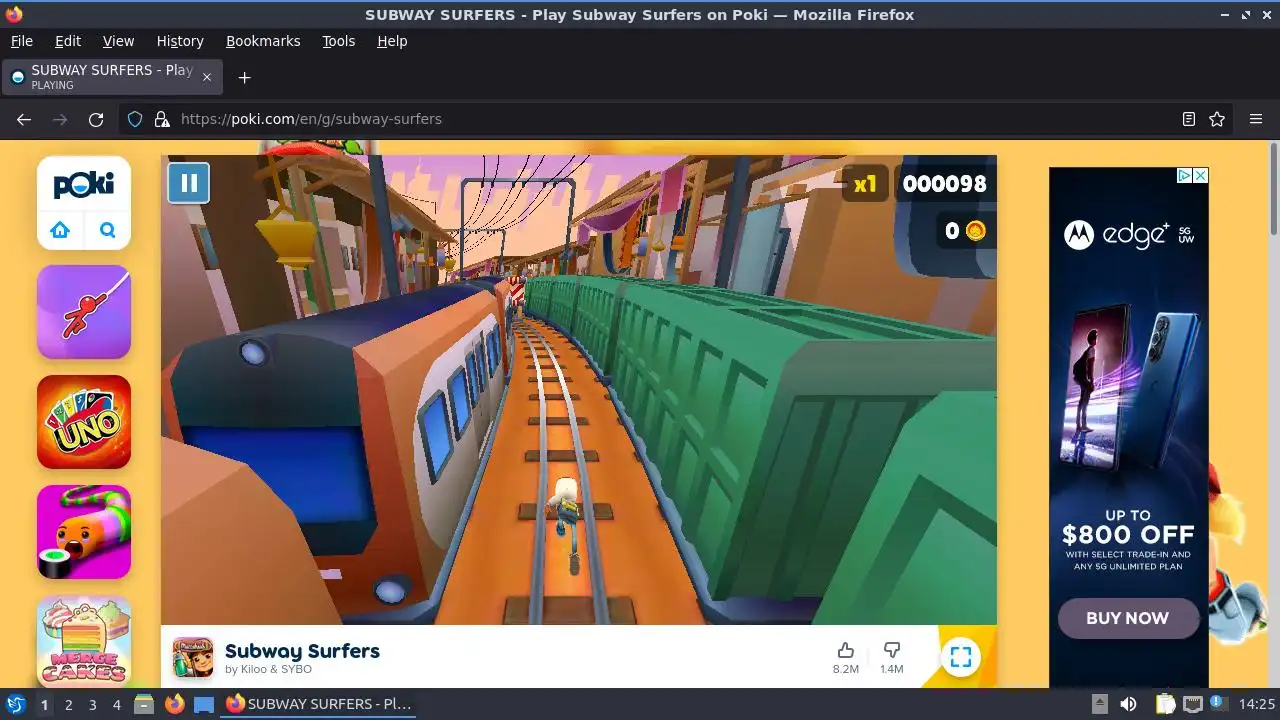Viewport: 1280px width, 720px height.
Task: Open the Help menu
Action: click(392, 41)
